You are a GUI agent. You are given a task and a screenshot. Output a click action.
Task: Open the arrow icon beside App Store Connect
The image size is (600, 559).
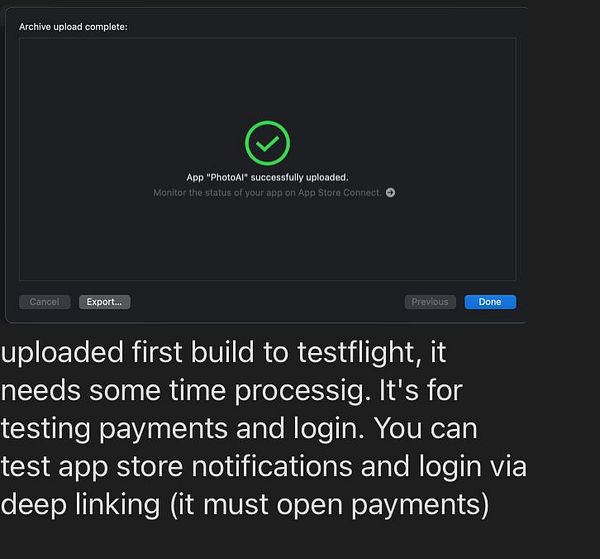pos(390,193)
